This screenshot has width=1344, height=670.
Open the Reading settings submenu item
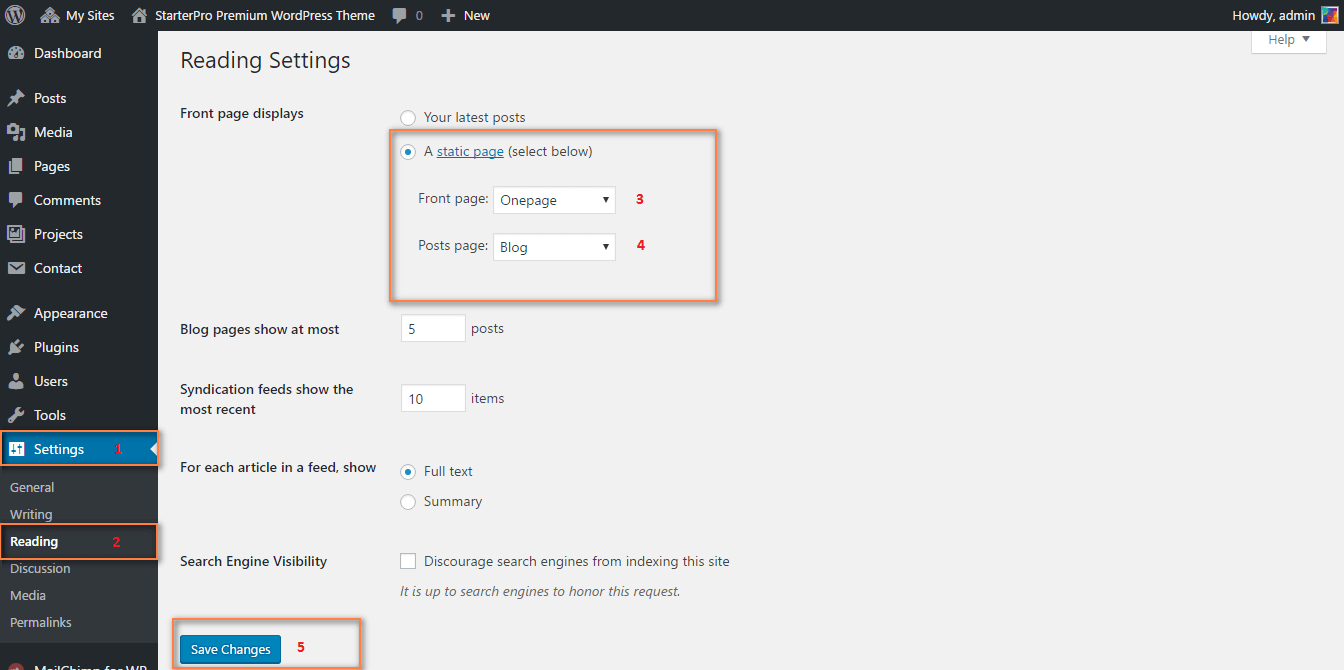coord(34,542)
